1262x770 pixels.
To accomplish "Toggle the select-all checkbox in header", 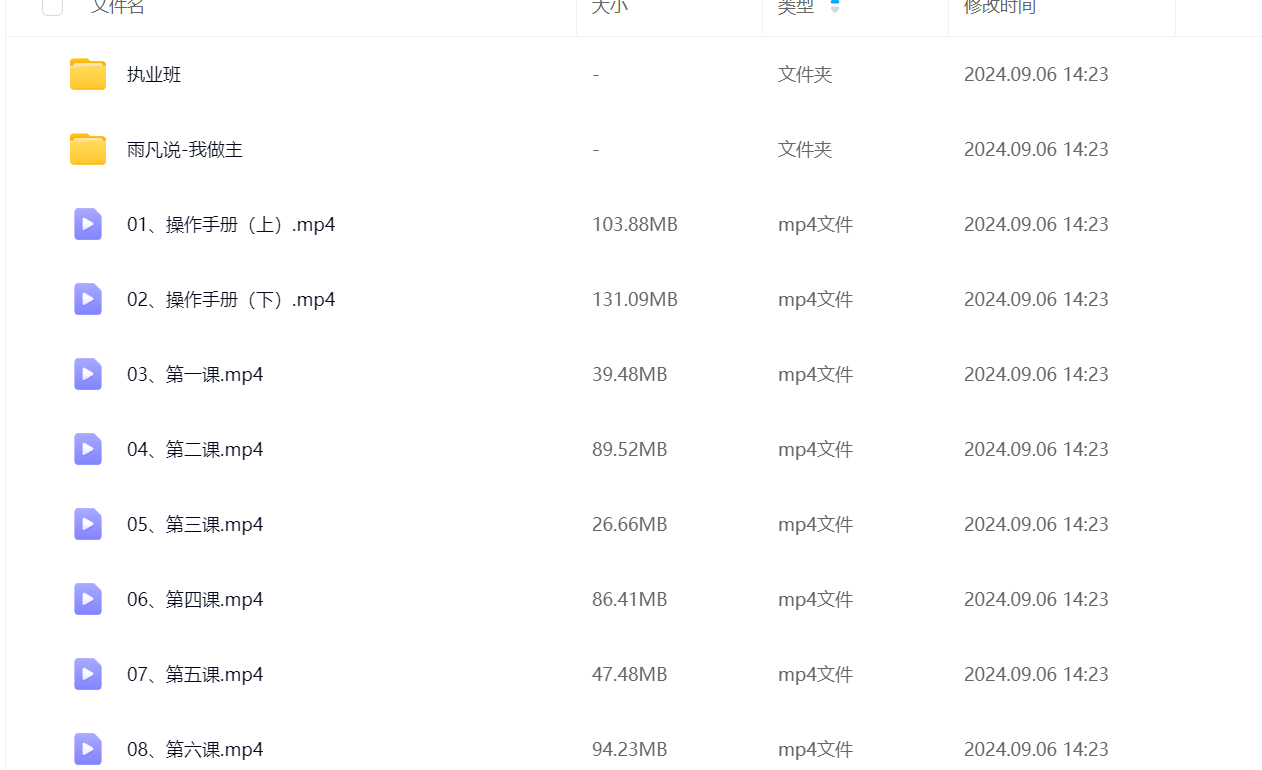I will 53,6.
